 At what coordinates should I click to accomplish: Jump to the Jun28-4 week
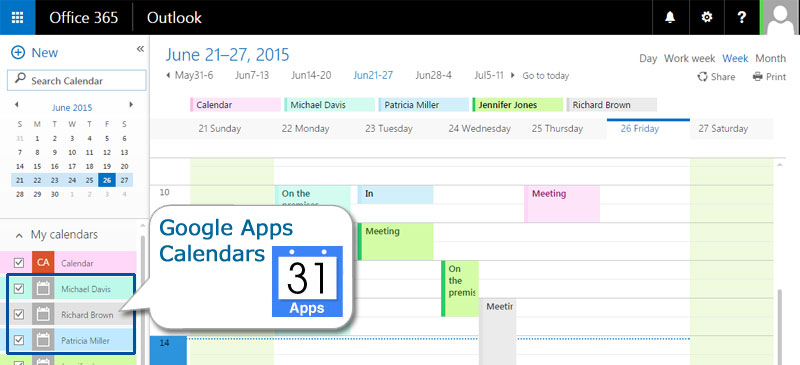(x=433, y=76)
